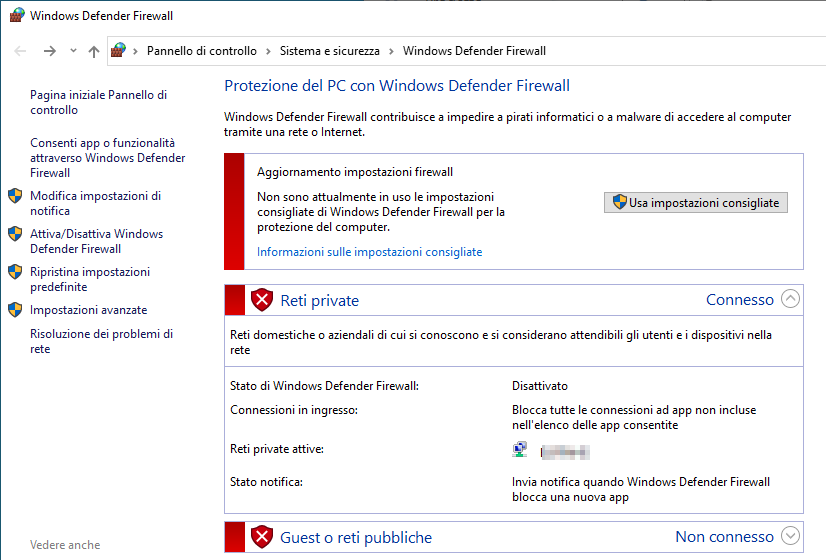Click shield icon beside Ripristina impostazioni predefinite
826x560 pixels.
coord(15,272)
